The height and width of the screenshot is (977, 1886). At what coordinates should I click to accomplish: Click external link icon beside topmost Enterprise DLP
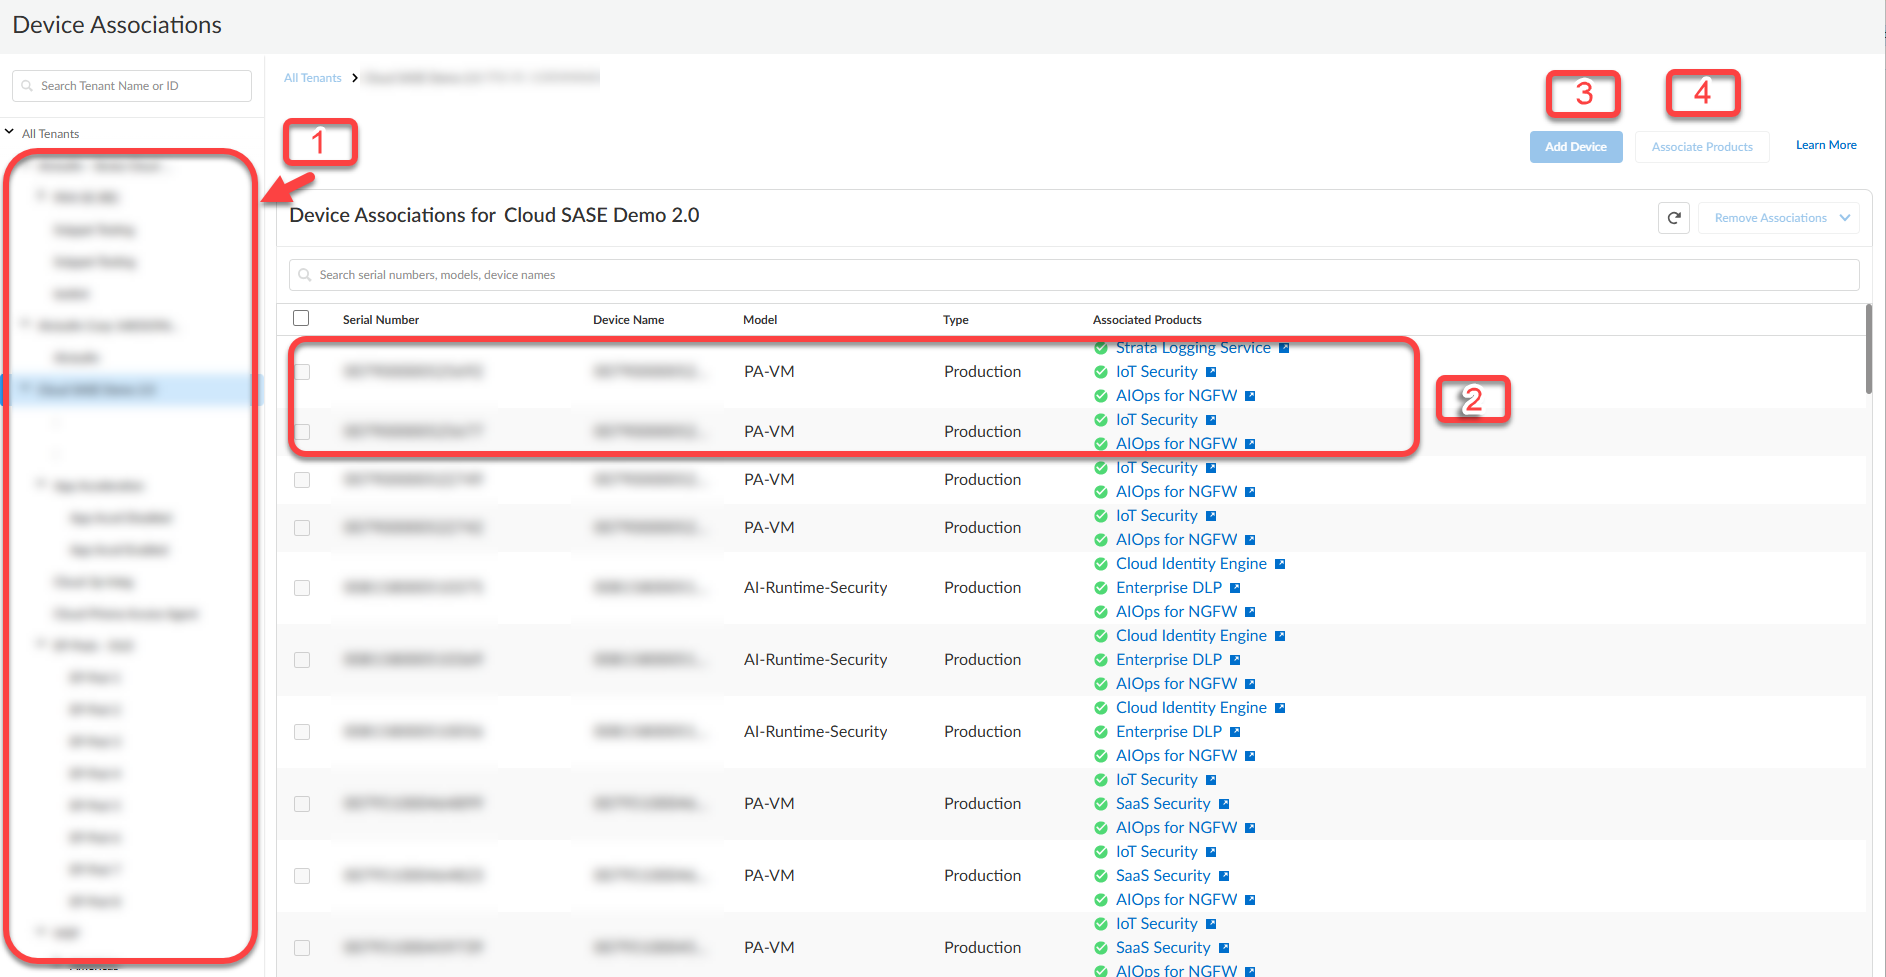(x=1235, y=588)
